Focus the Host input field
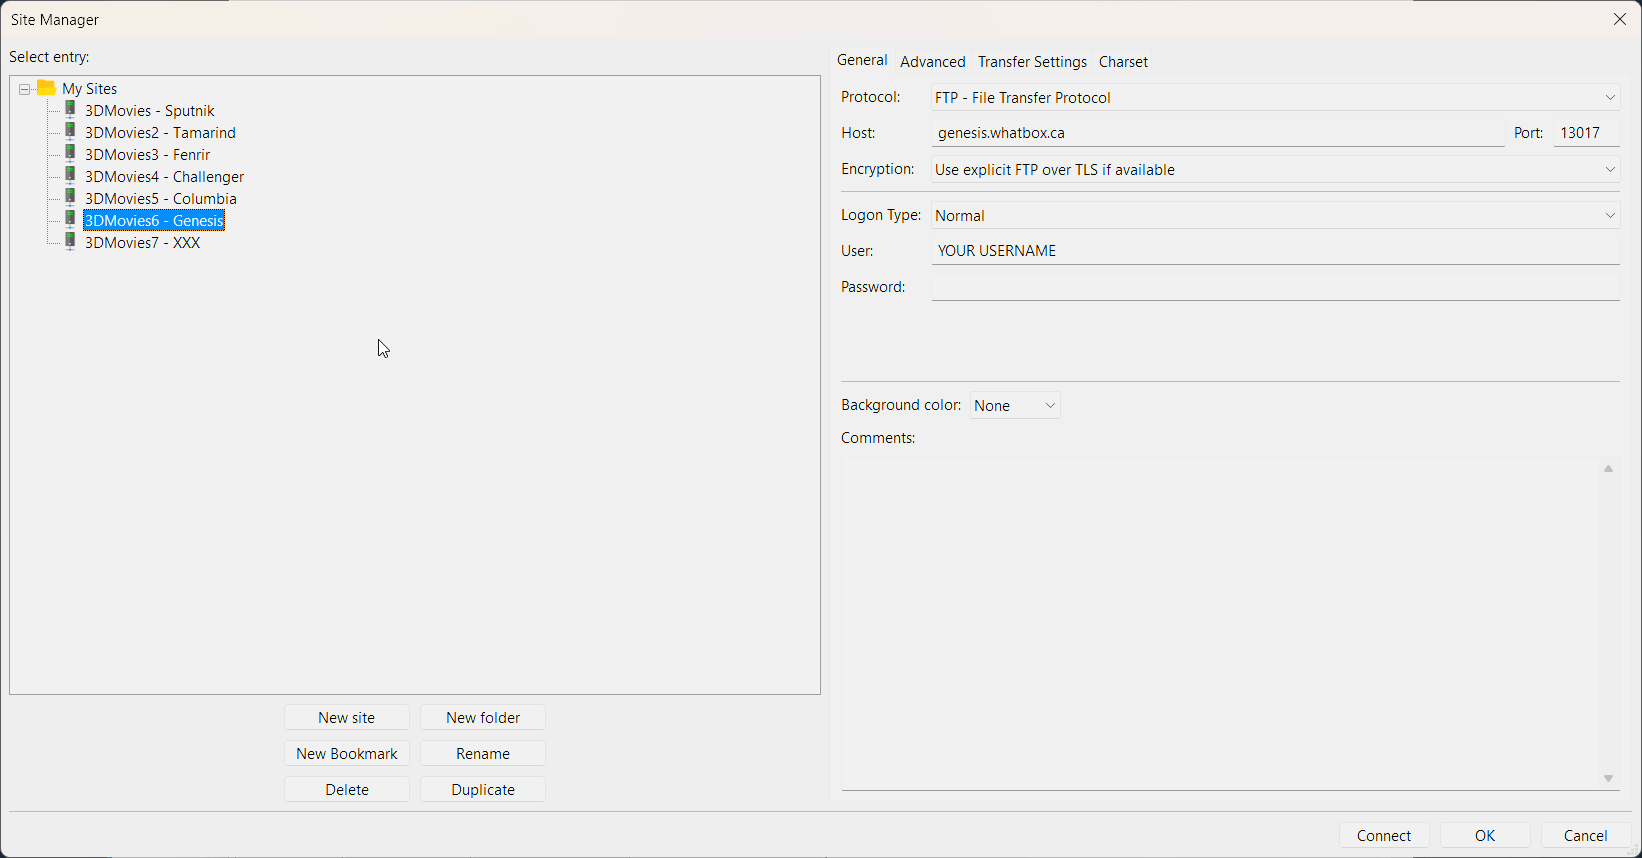This screenshot has height=858, width=1642. 1218,133
